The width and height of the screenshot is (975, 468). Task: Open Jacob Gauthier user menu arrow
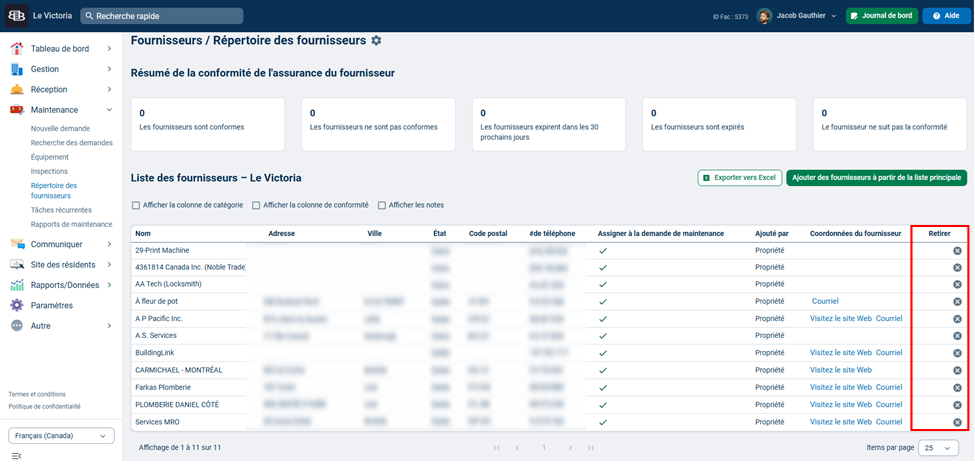[x=833, y=16]
